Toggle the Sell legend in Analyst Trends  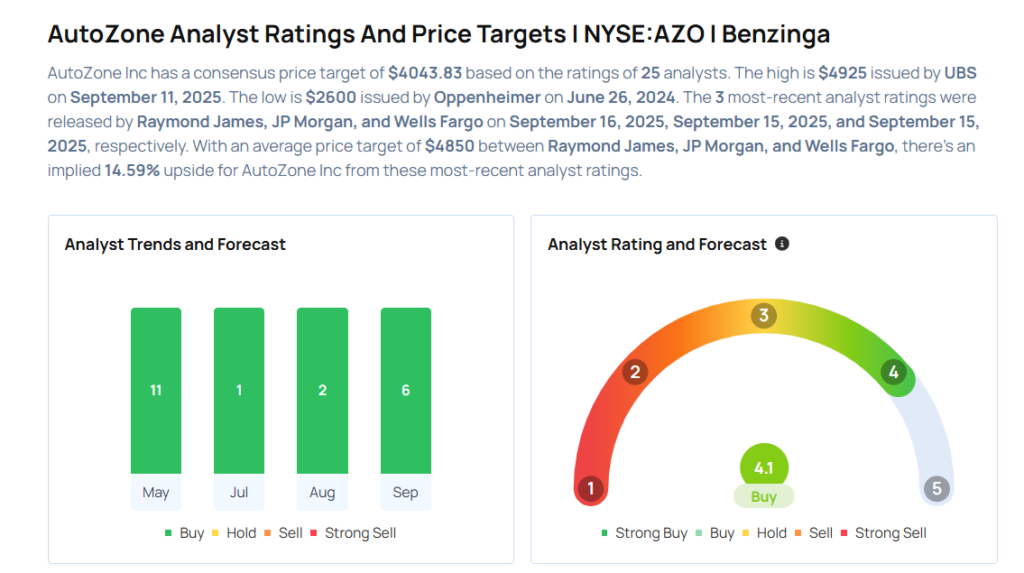(283, 533)
